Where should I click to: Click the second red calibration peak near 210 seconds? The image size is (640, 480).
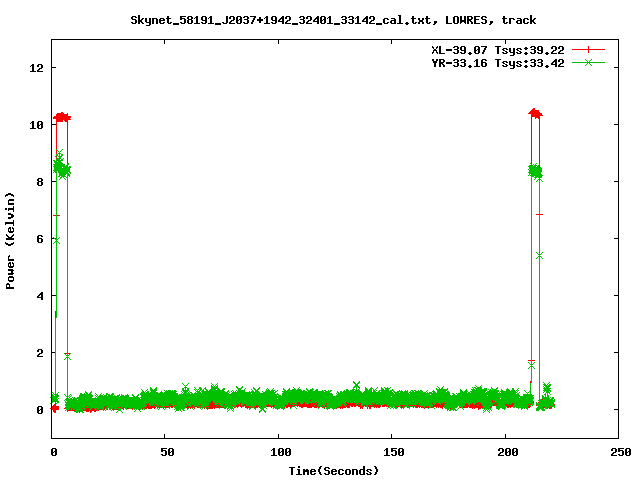click(x=535, y=113)
